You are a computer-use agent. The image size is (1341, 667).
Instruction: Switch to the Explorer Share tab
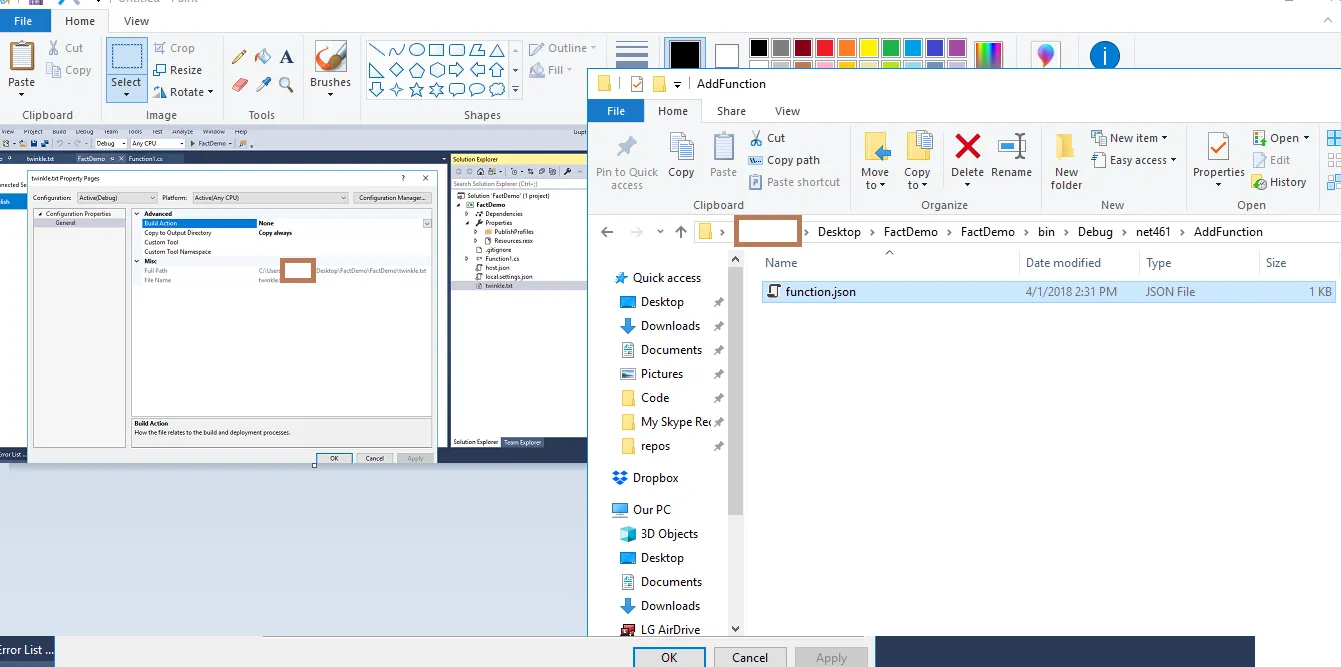[731, 111]
